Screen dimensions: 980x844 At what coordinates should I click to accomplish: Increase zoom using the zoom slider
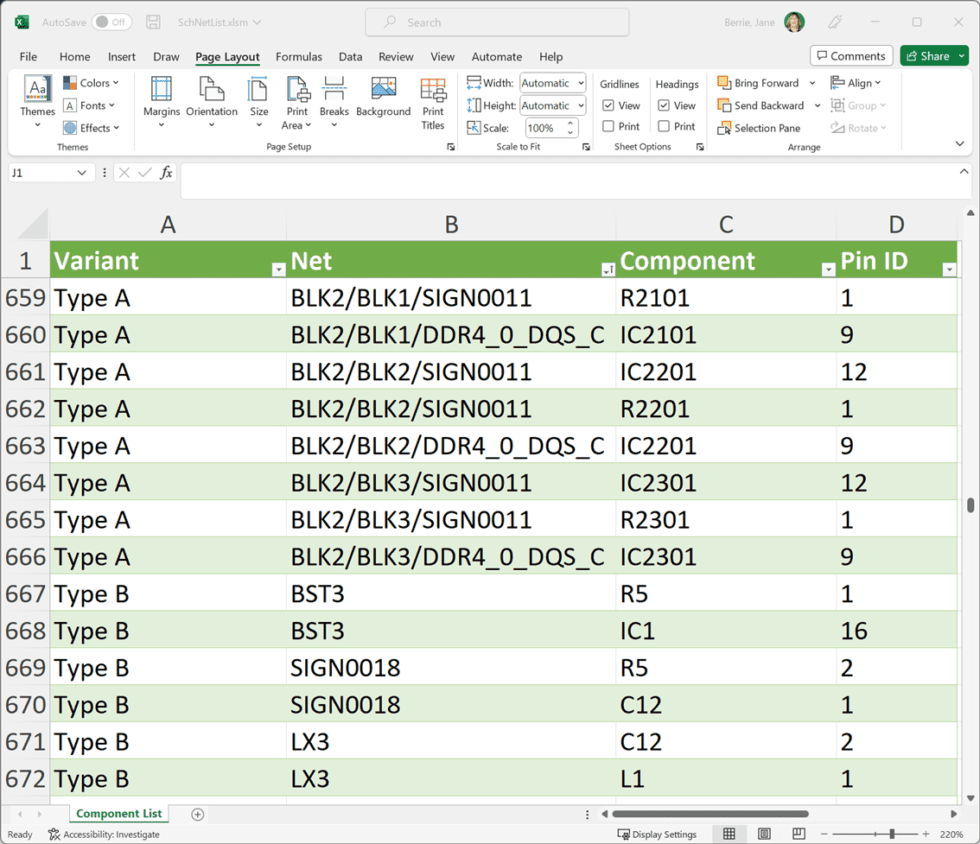[x=925, y=833]
